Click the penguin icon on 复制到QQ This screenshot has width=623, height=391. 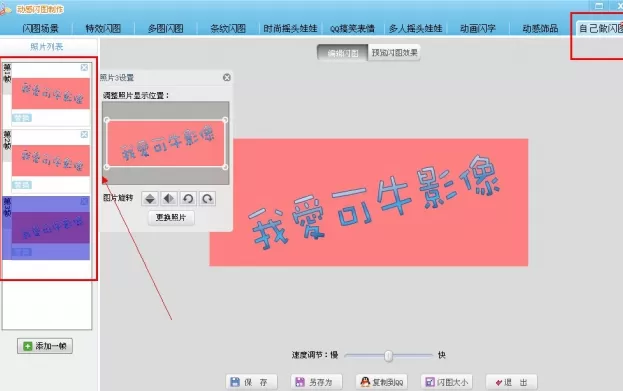coord(365,382)
